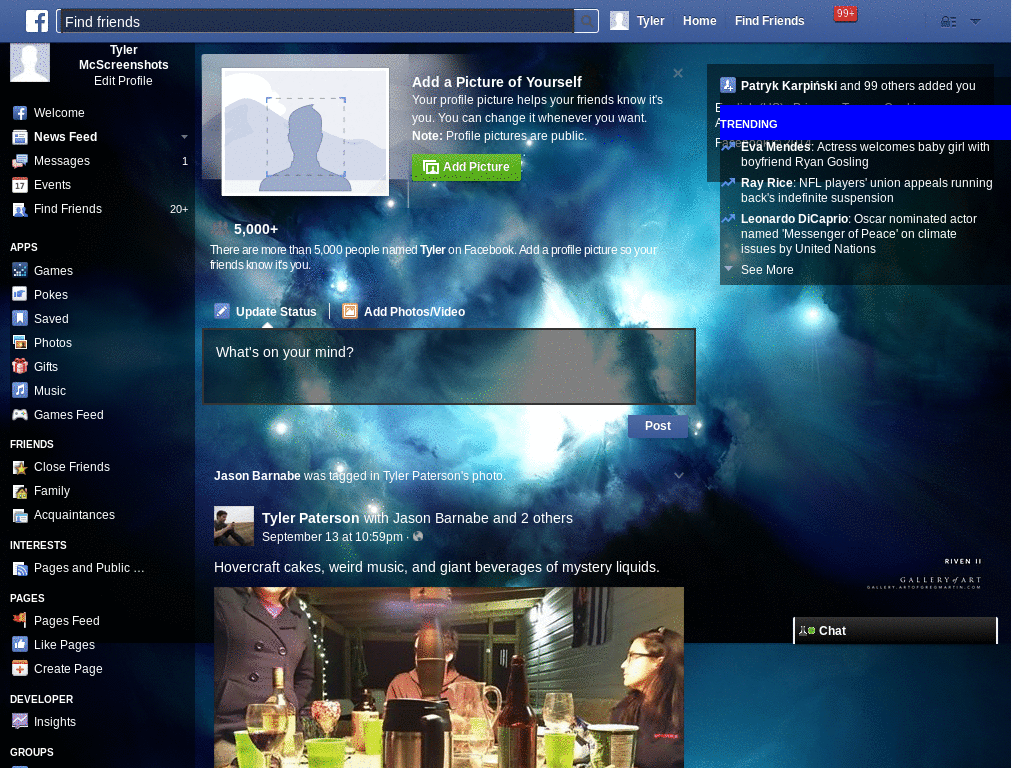Click the Create Page plus icon
1024x768 pixels.
point(20,669)
